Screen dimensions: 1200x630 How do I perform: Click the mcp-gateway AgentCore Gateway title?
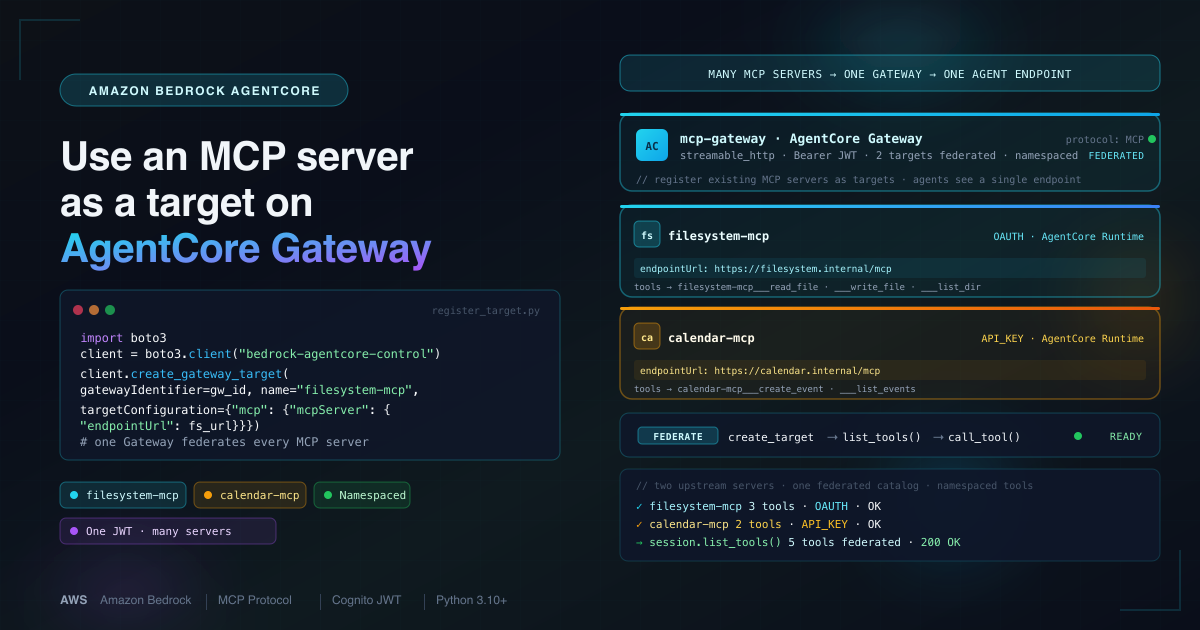tap(801, 139)
